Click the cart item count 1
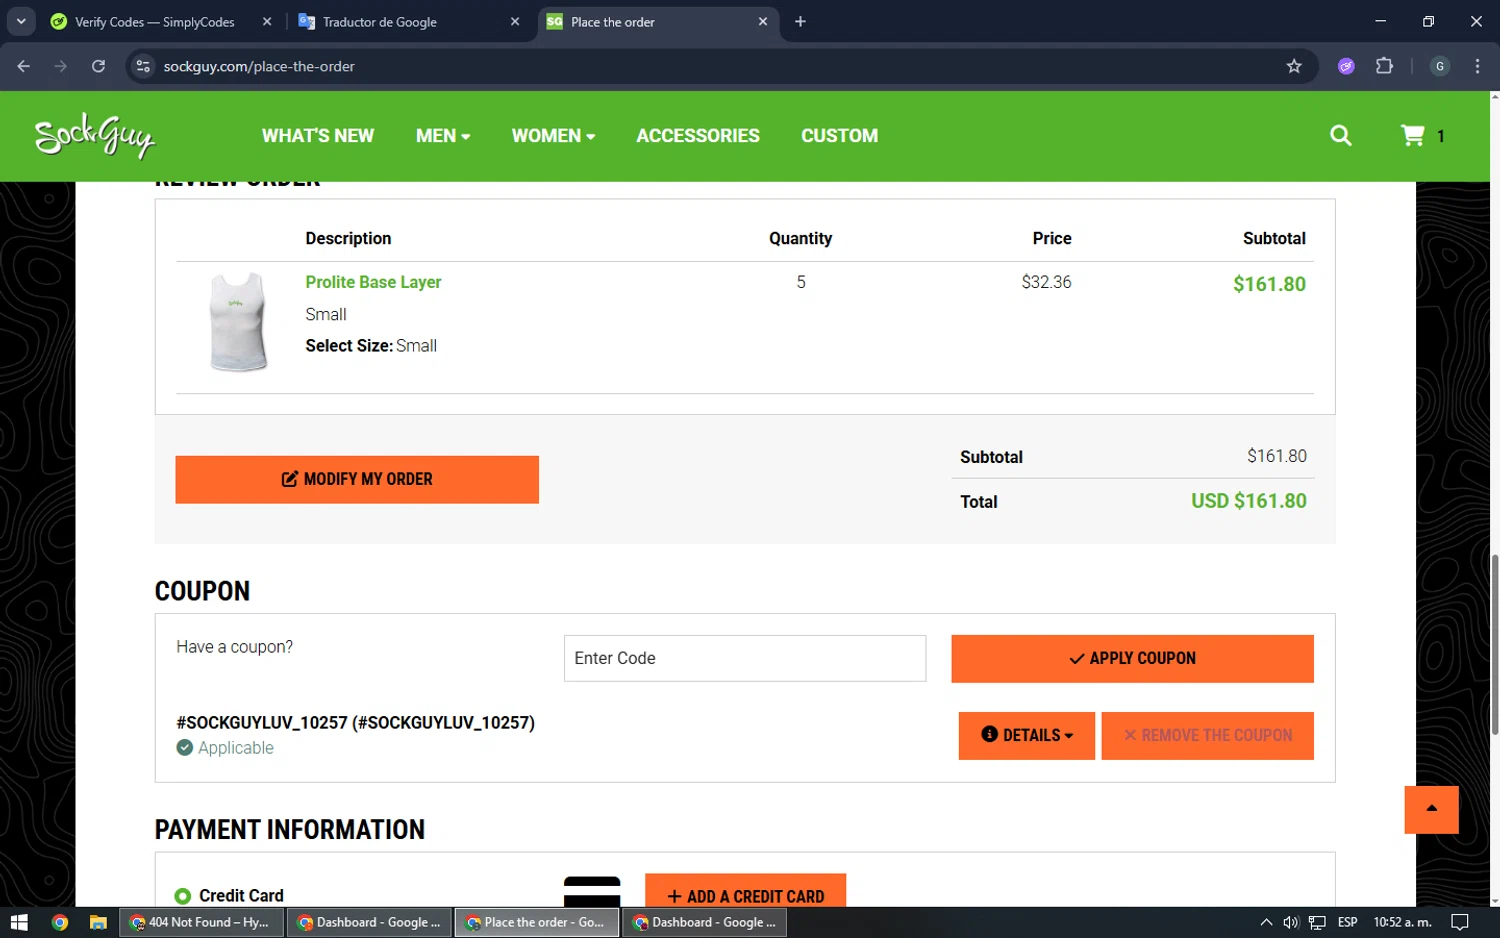Viewport: 1500px width, 938px height. [1441, 136]
